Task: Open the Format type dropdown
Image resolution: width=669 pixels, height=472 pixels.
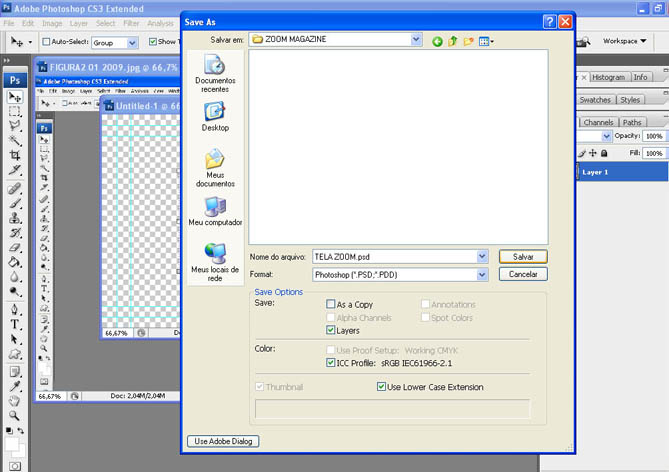Action: click(481, 274)
